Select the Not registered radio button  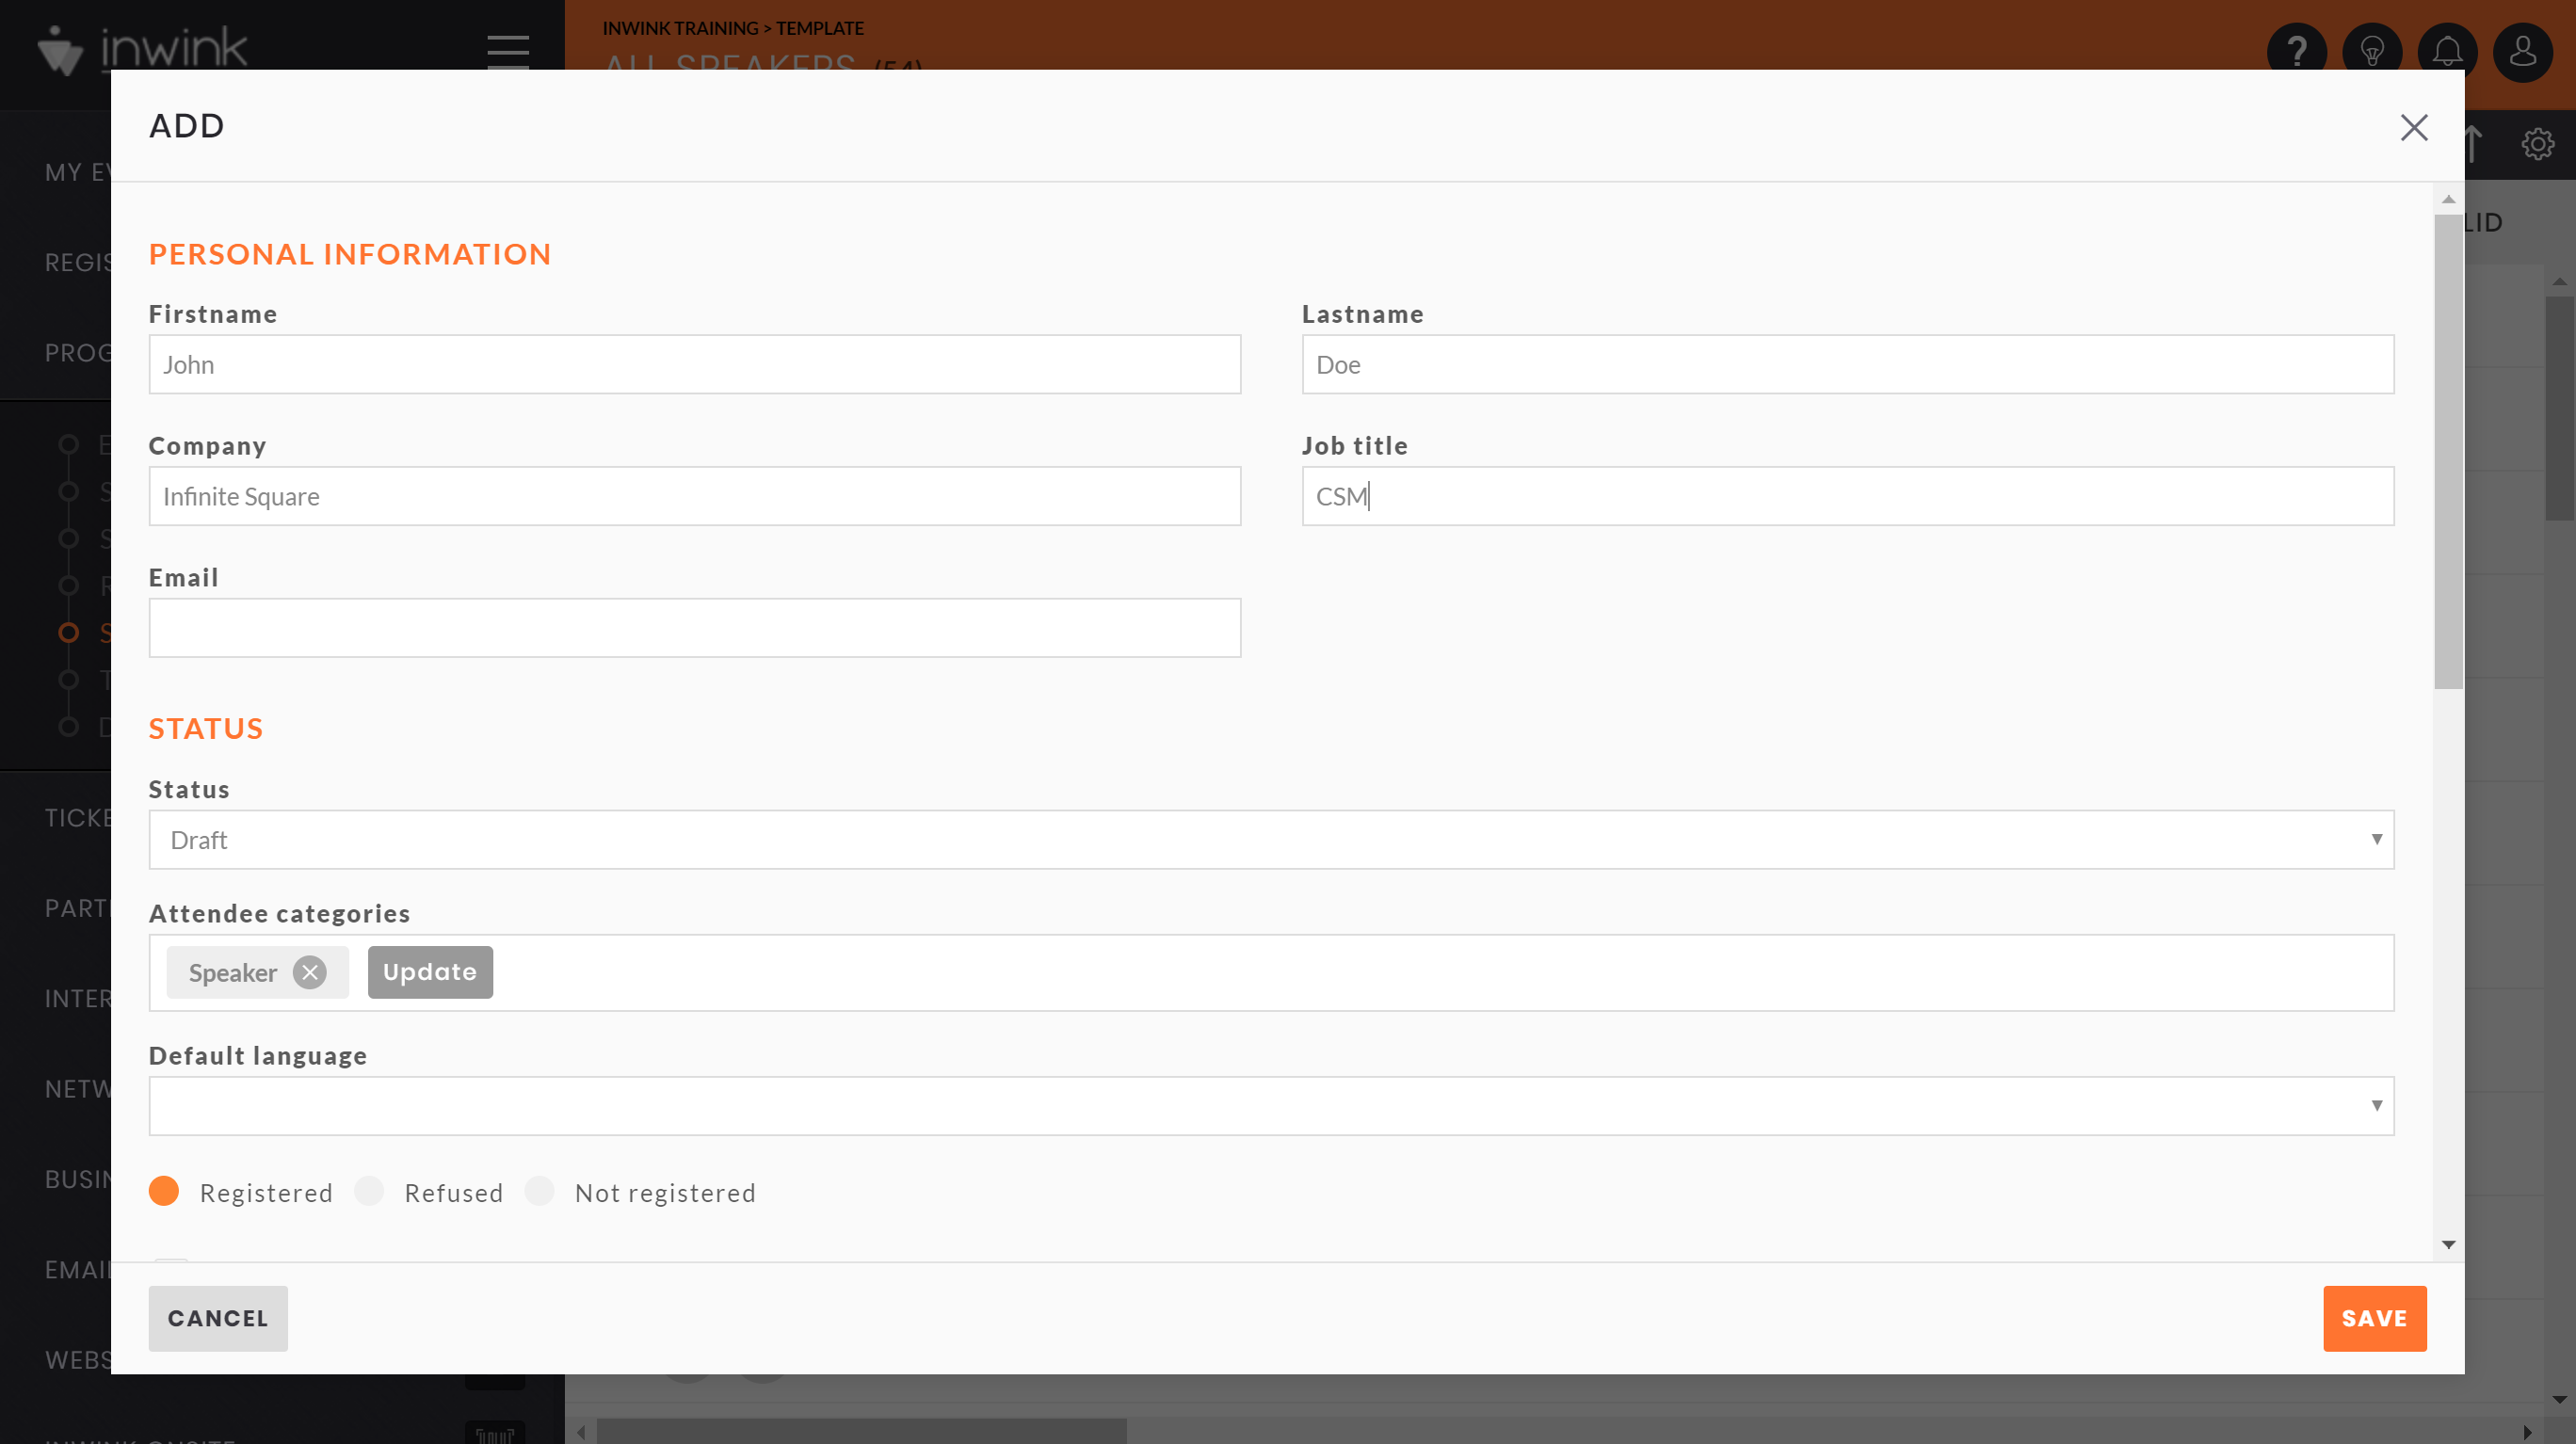click(x=541, y=1191)
